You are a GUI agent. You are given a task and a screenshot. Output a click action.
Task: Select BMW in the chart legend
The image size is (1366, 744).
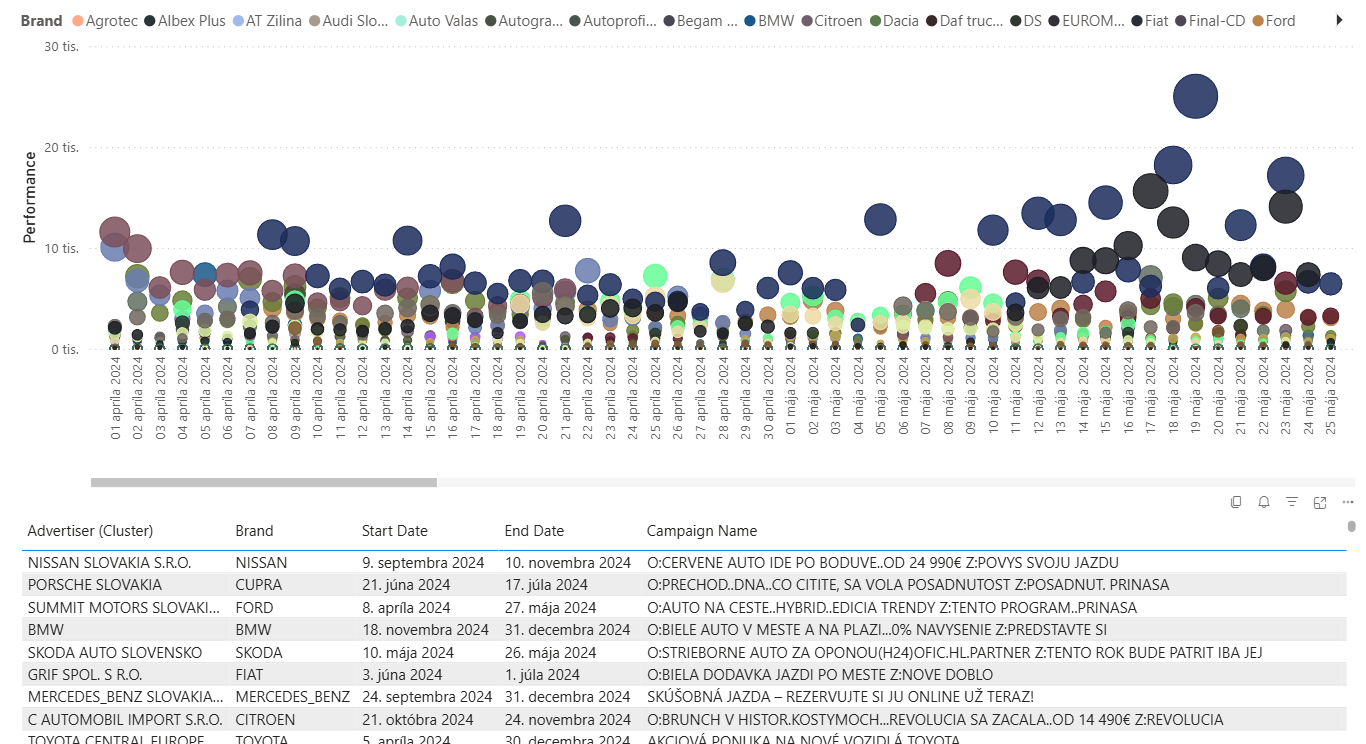[x=768, y=21]
